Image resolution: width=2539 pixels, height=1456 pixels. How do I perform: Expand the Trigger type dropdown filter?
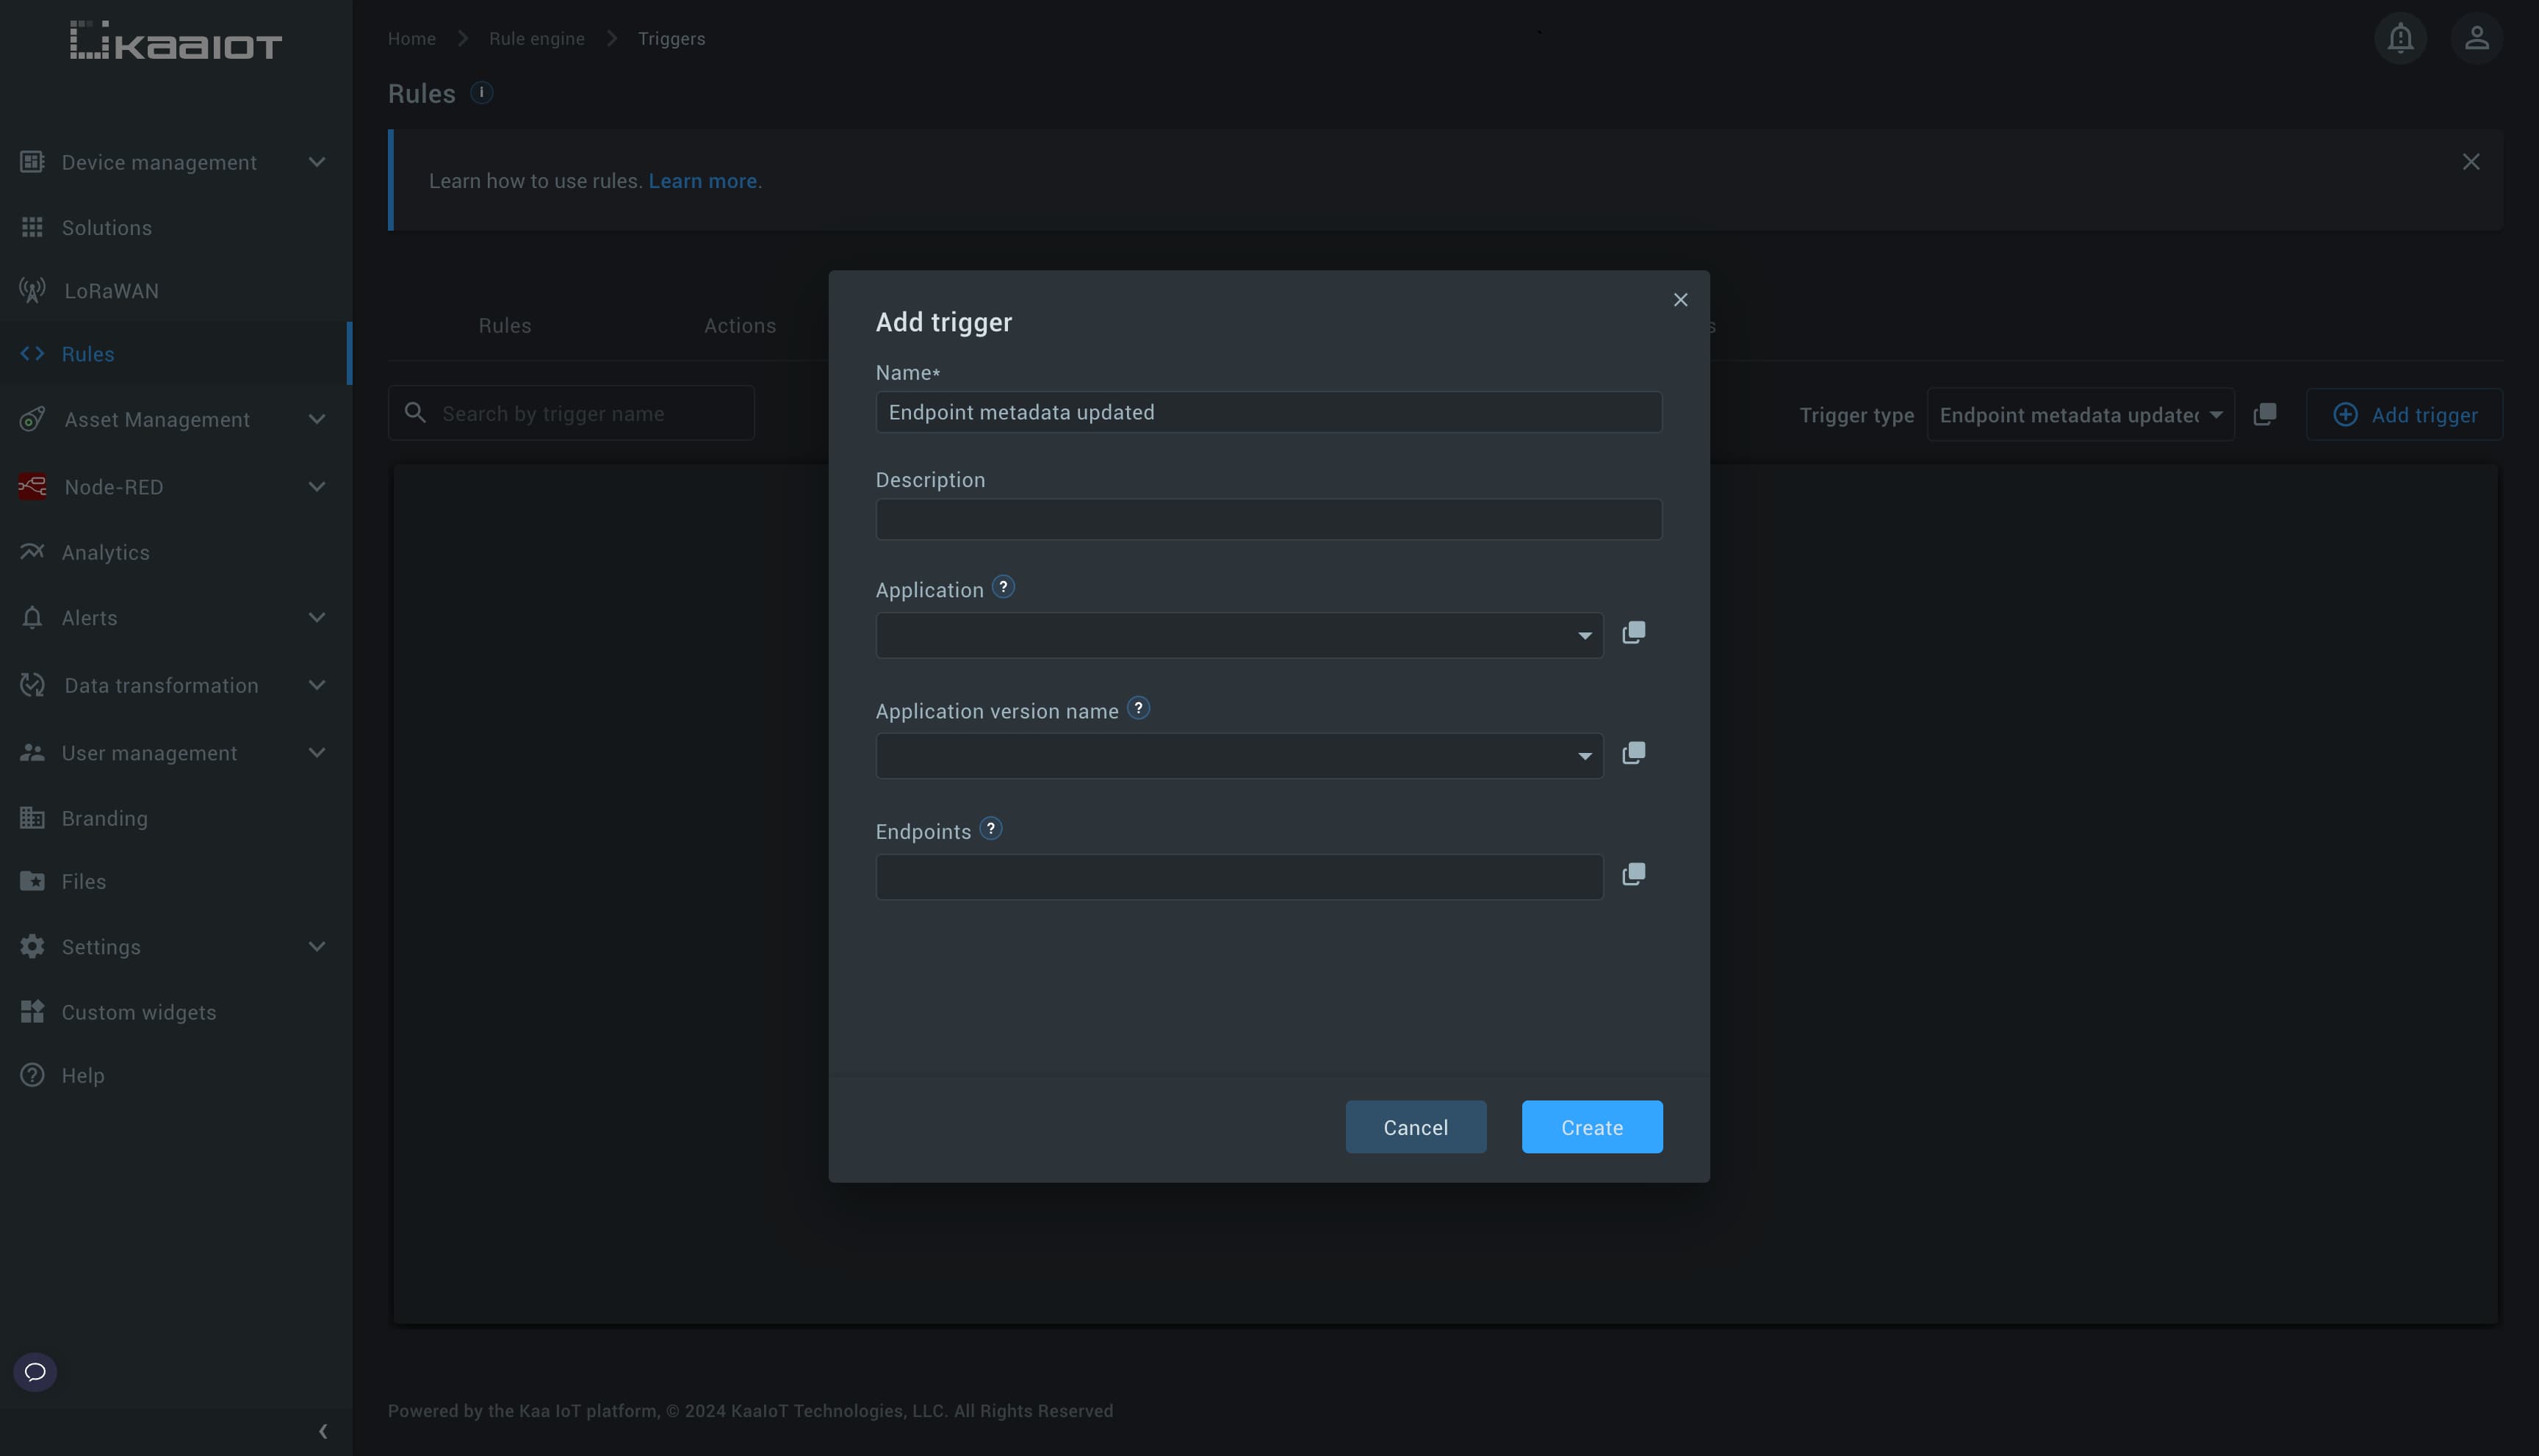pos(2077,414)
